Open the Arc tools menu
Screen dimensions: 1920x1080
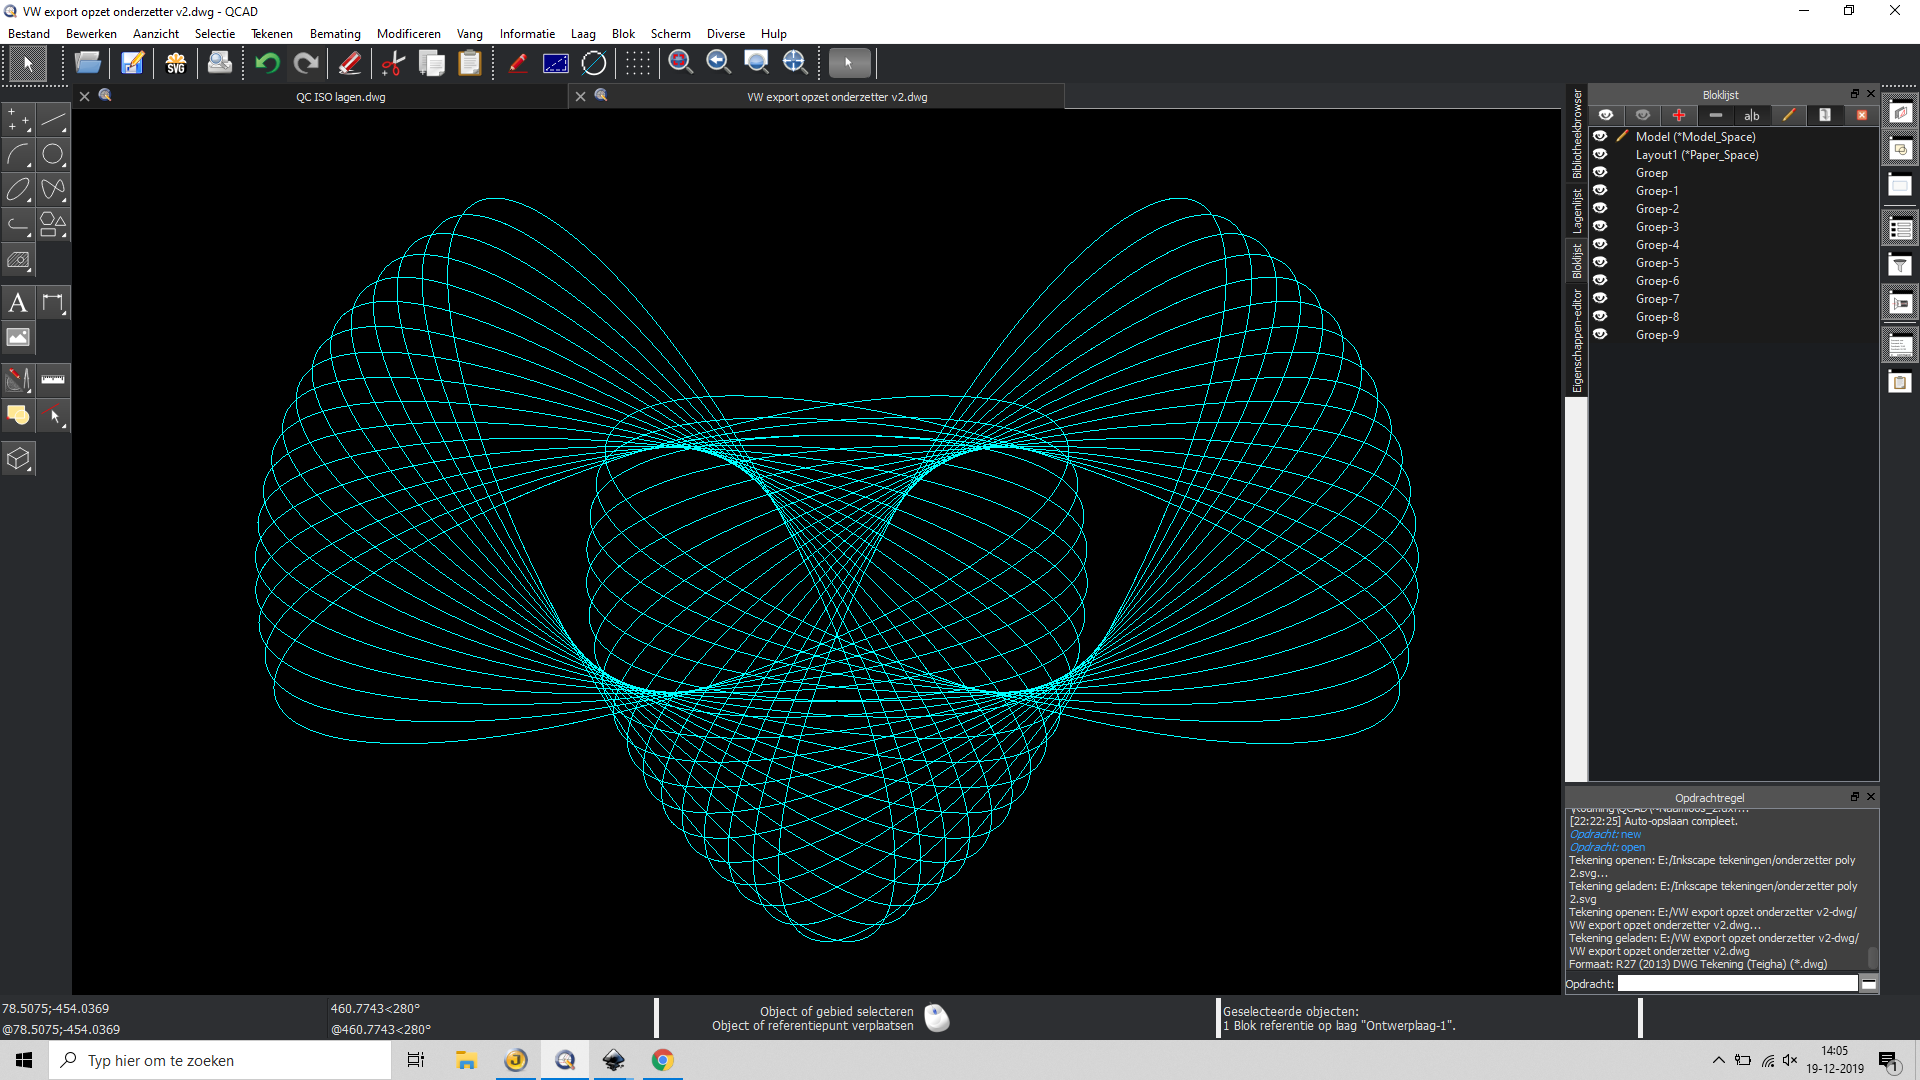click(x=18, y=154)
